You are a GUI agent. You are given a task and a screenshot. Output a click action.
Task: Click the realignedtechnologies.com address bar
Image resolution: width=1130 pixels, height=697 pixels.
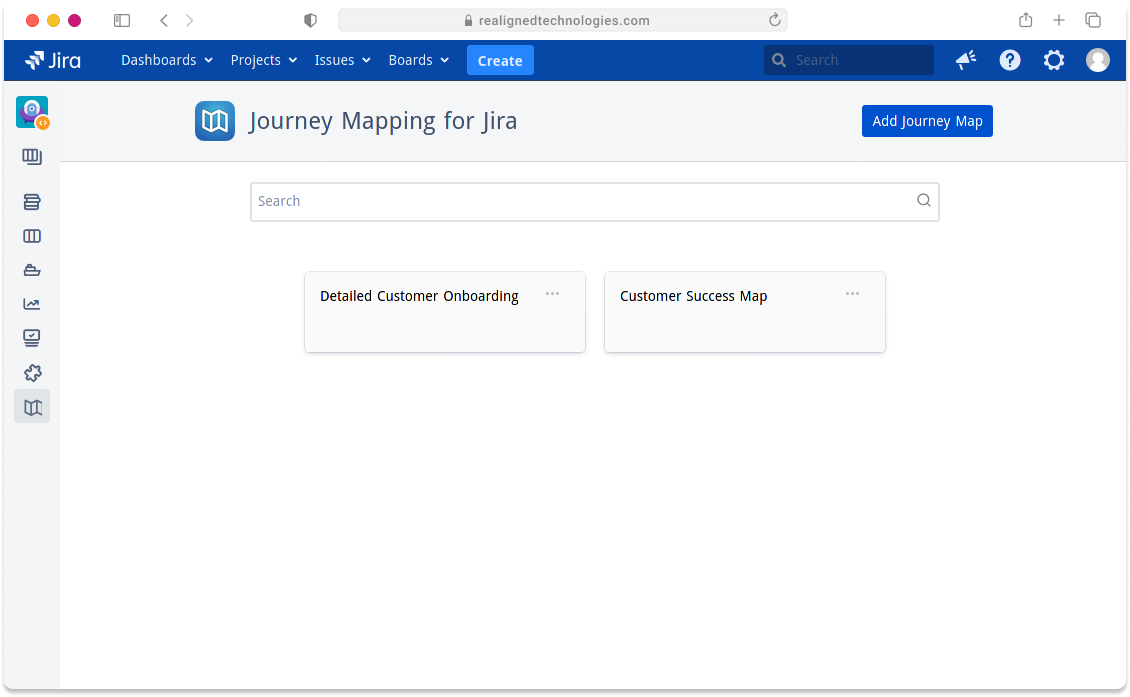click(x=563, y=21)
